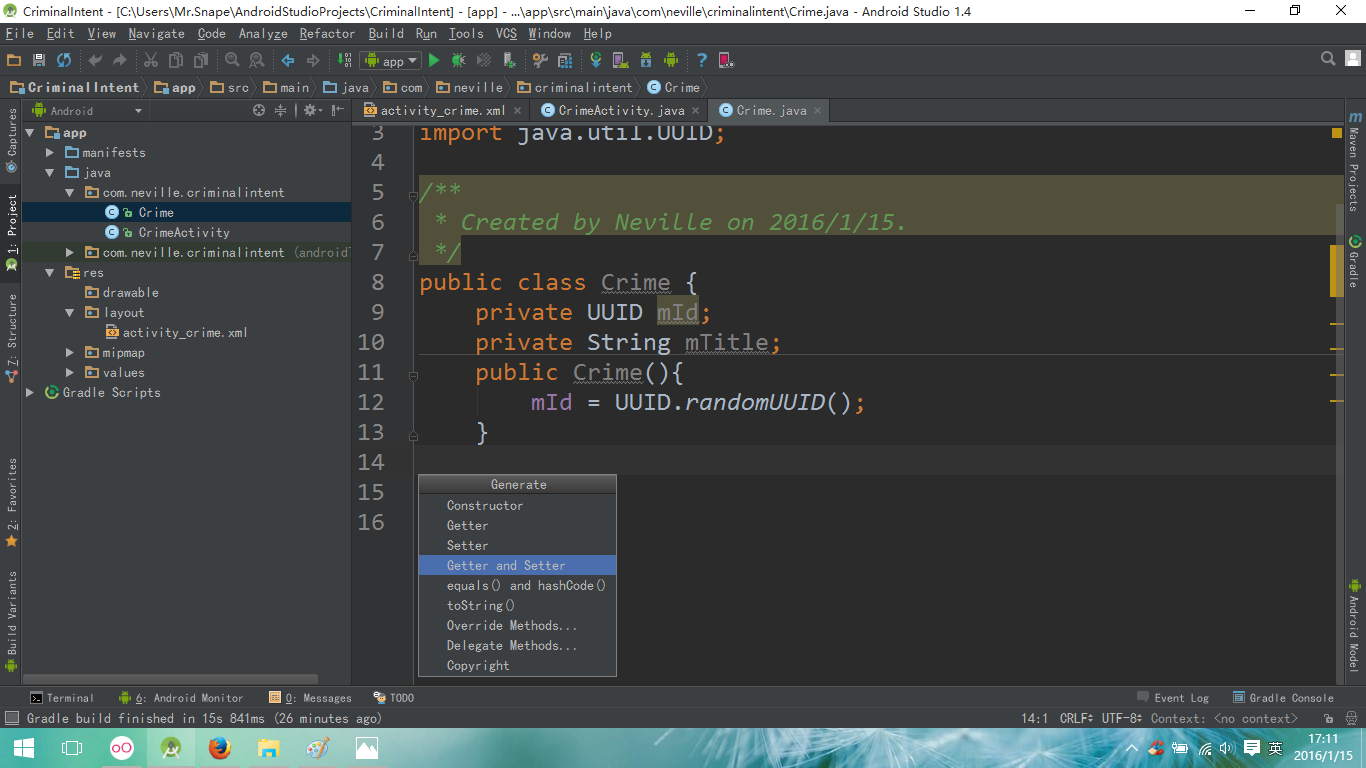Click the Replace icon in toolbar
The width and height of the screenshot is (1366, 768).
pyautogui.click(x=257, y=60)
